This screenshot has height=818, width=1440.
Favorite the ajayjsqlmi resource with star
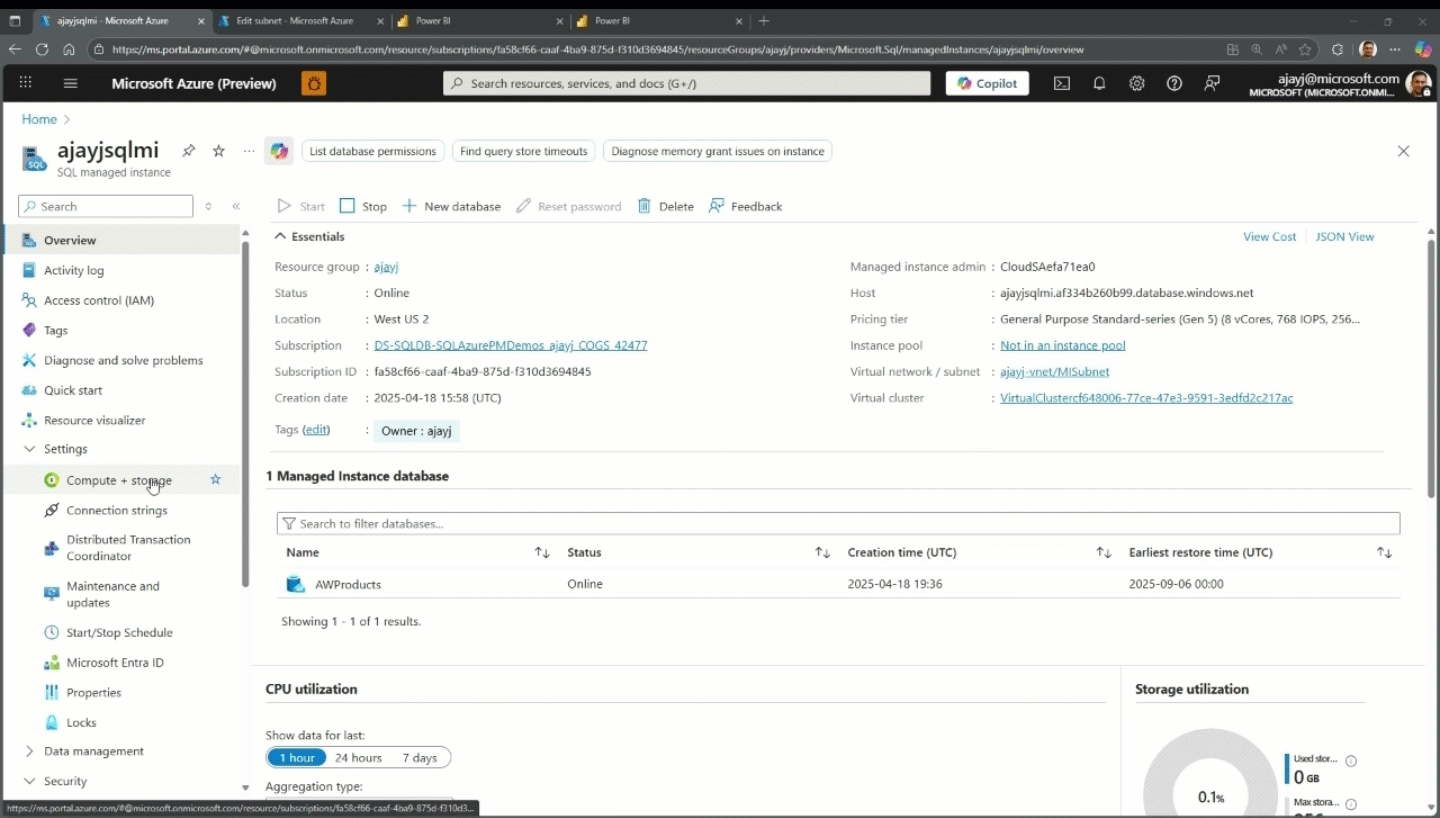coord(219,151)
